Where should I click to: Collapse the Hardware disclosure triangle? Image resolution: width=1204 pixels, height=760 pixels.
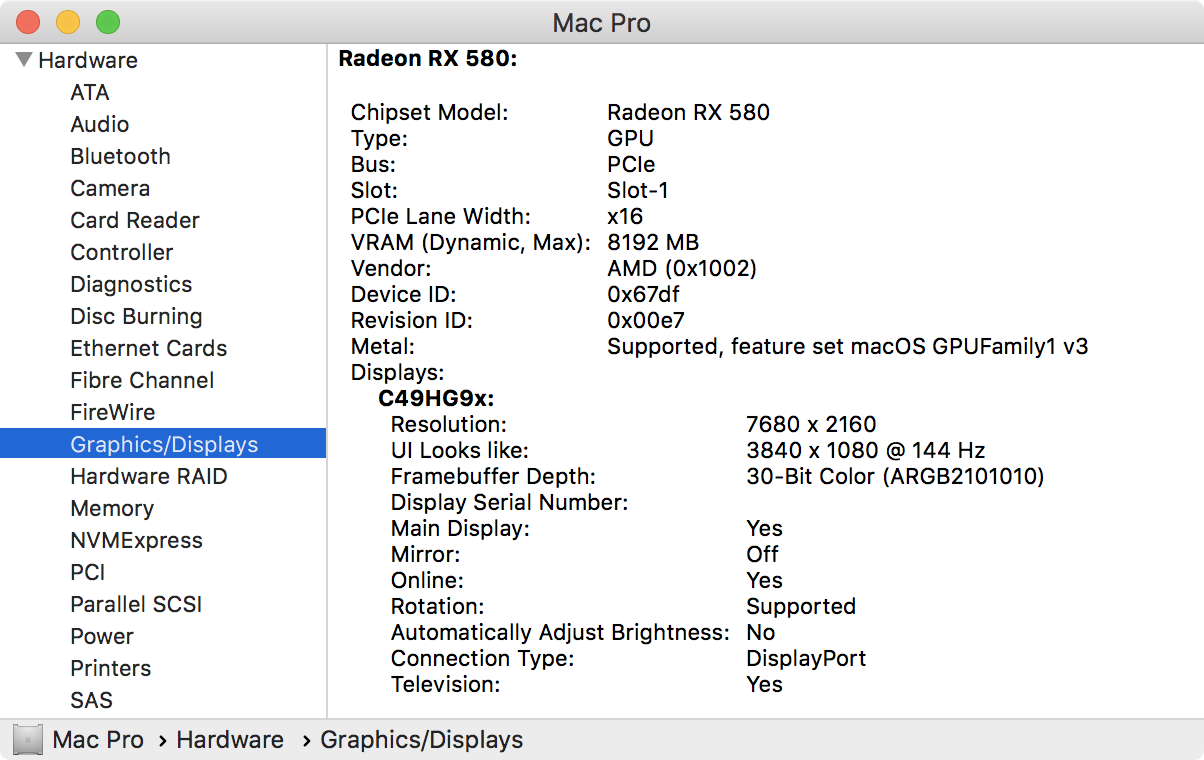25,60
